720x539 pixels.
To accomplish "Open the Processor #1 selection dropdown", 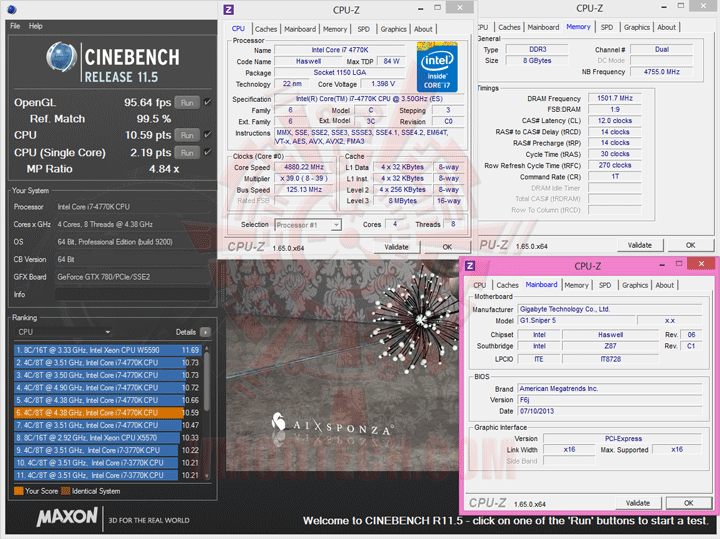I will (308, 225).
